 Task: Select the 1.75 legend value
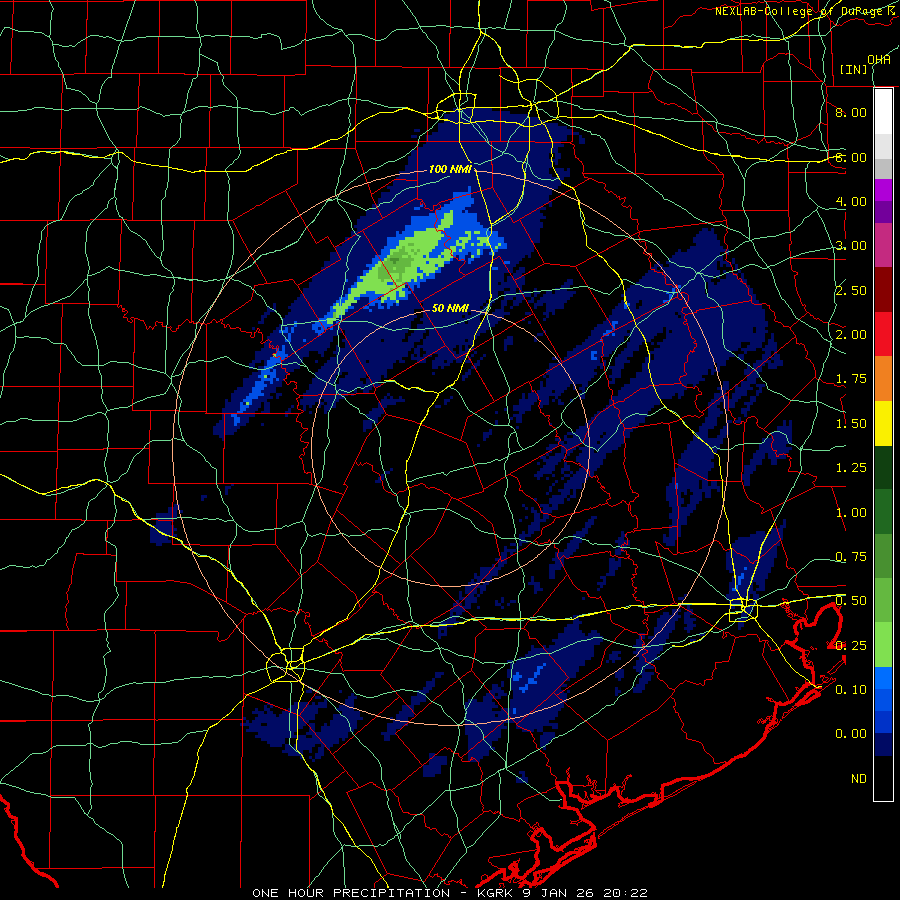851,379
